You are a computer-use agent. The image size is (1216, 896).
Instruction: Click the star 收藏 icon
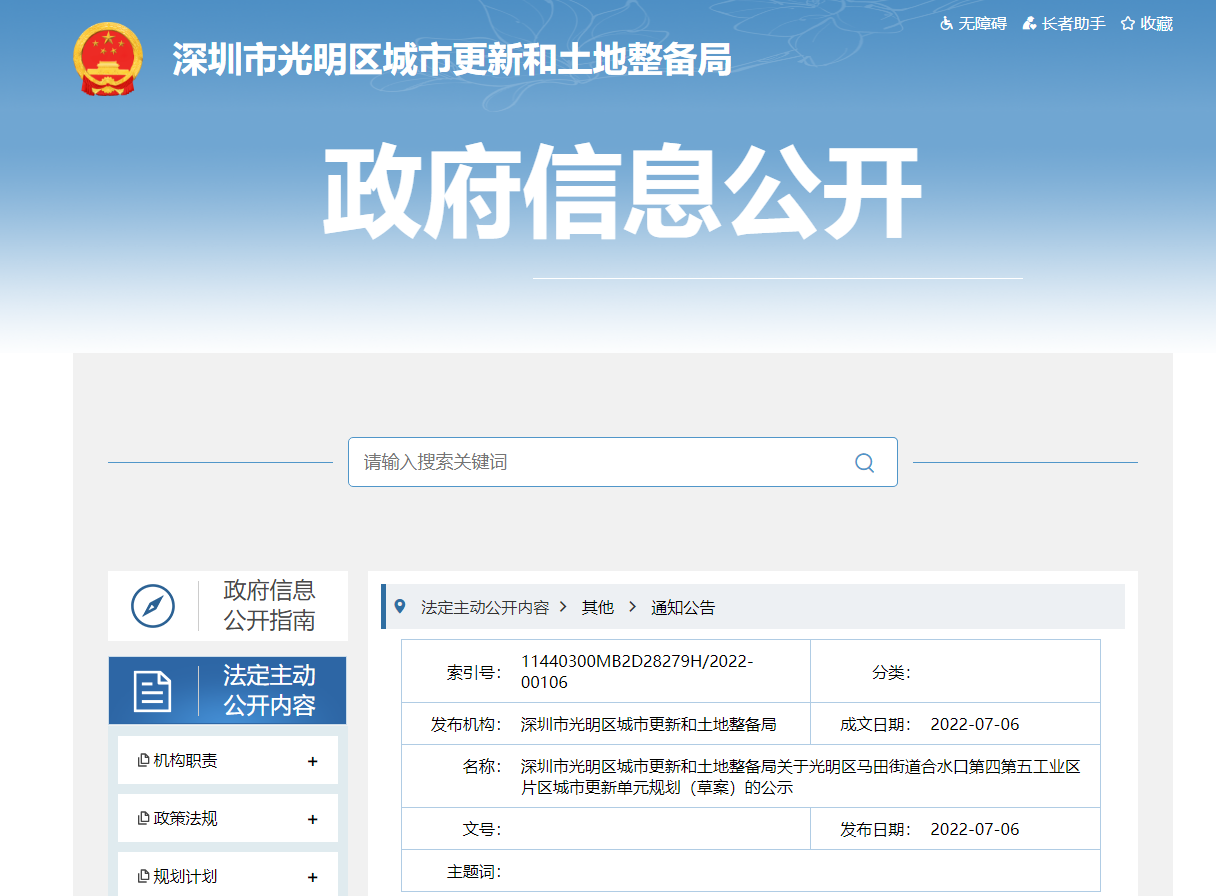1128,23
